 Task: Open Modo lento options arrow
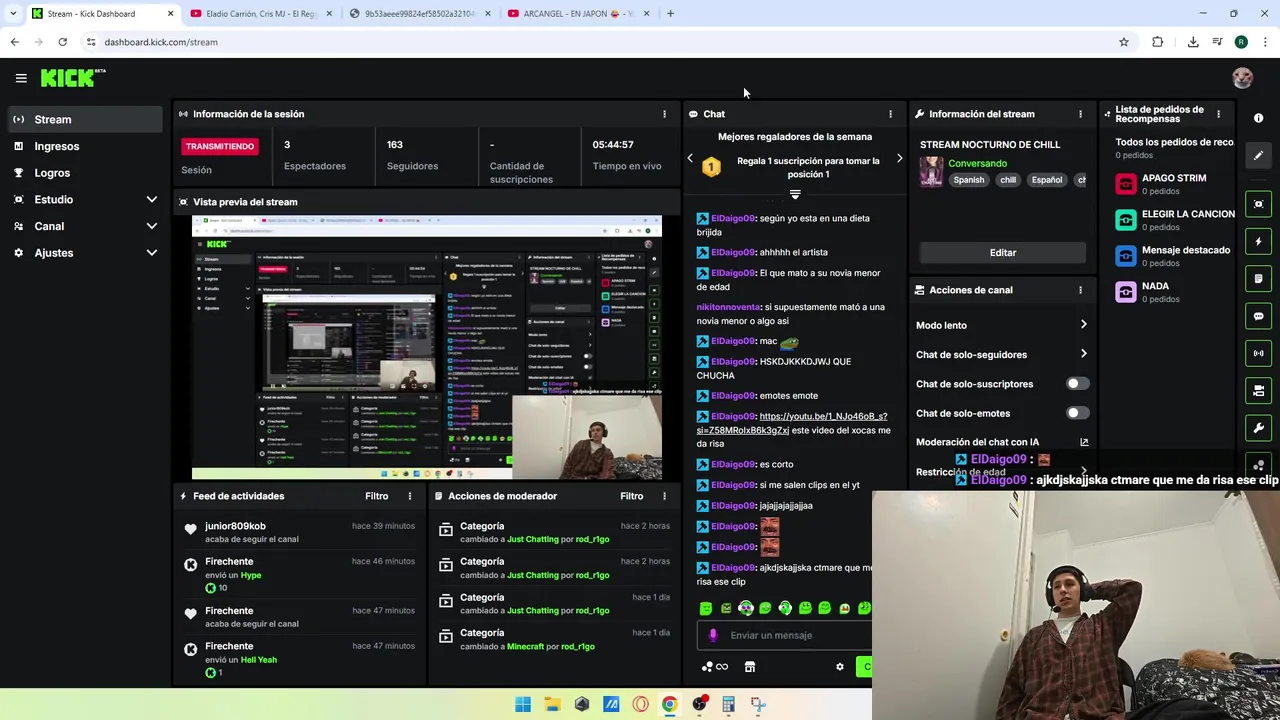[x=1083, y=325]
